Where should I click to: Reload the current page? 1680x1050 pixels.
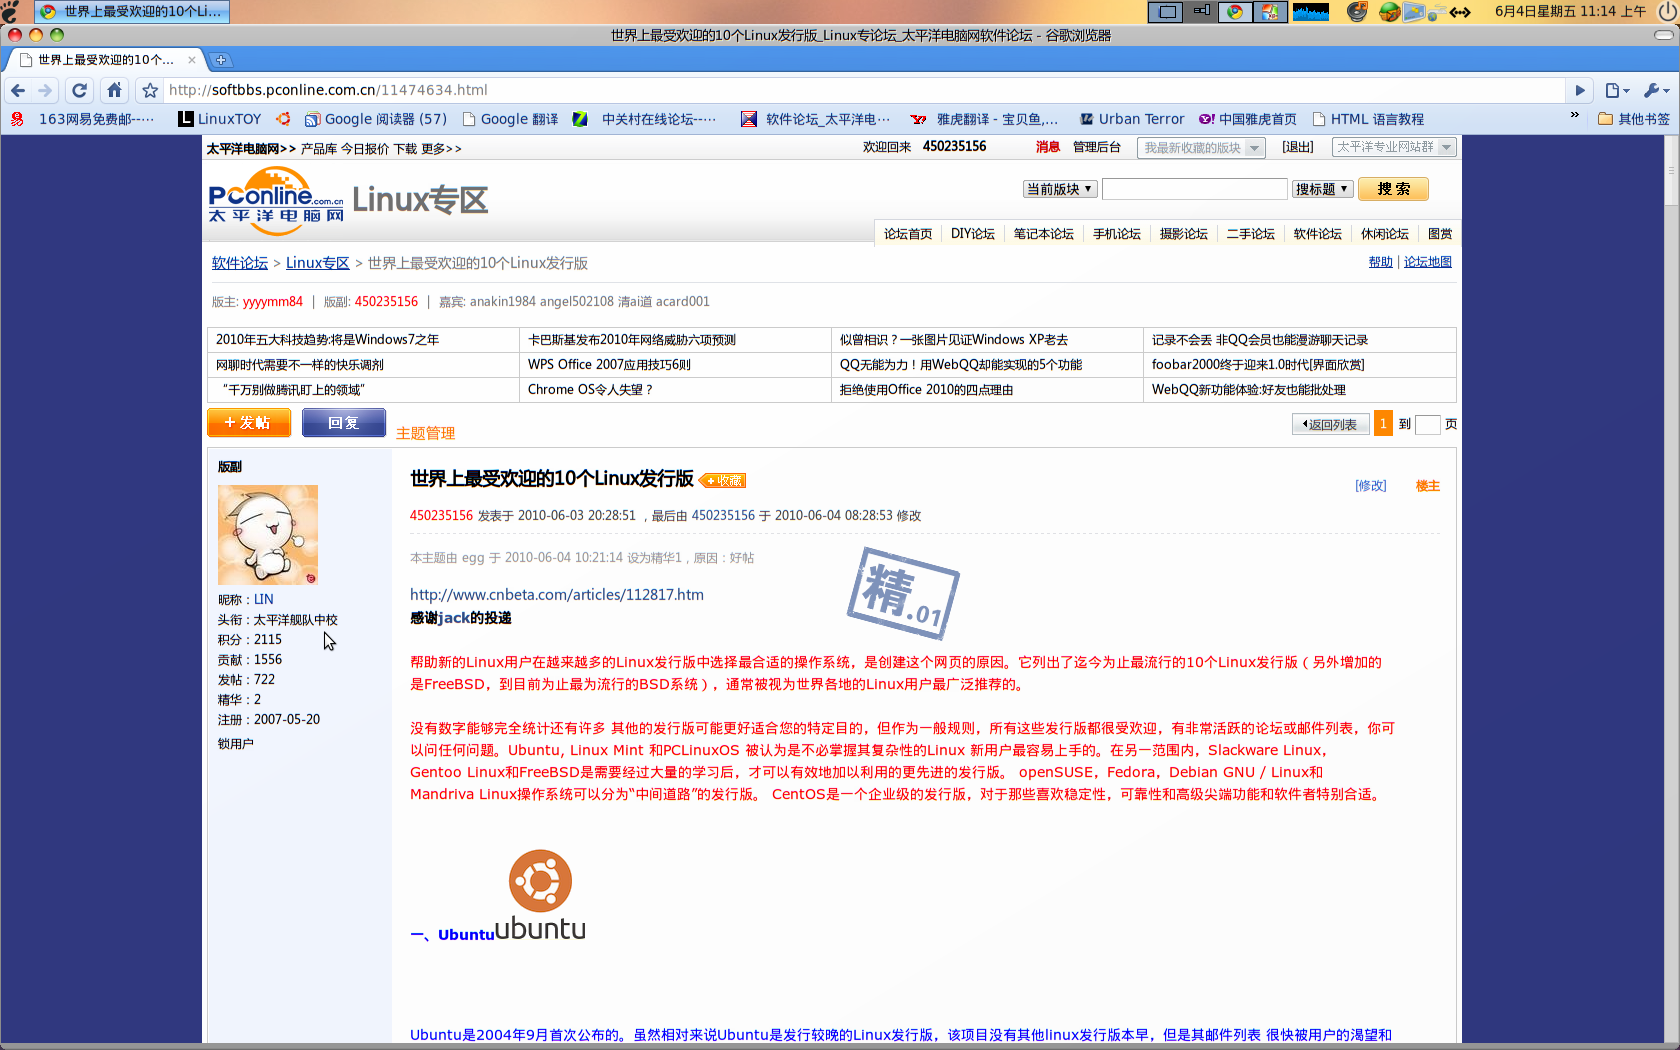pos(80,90)
